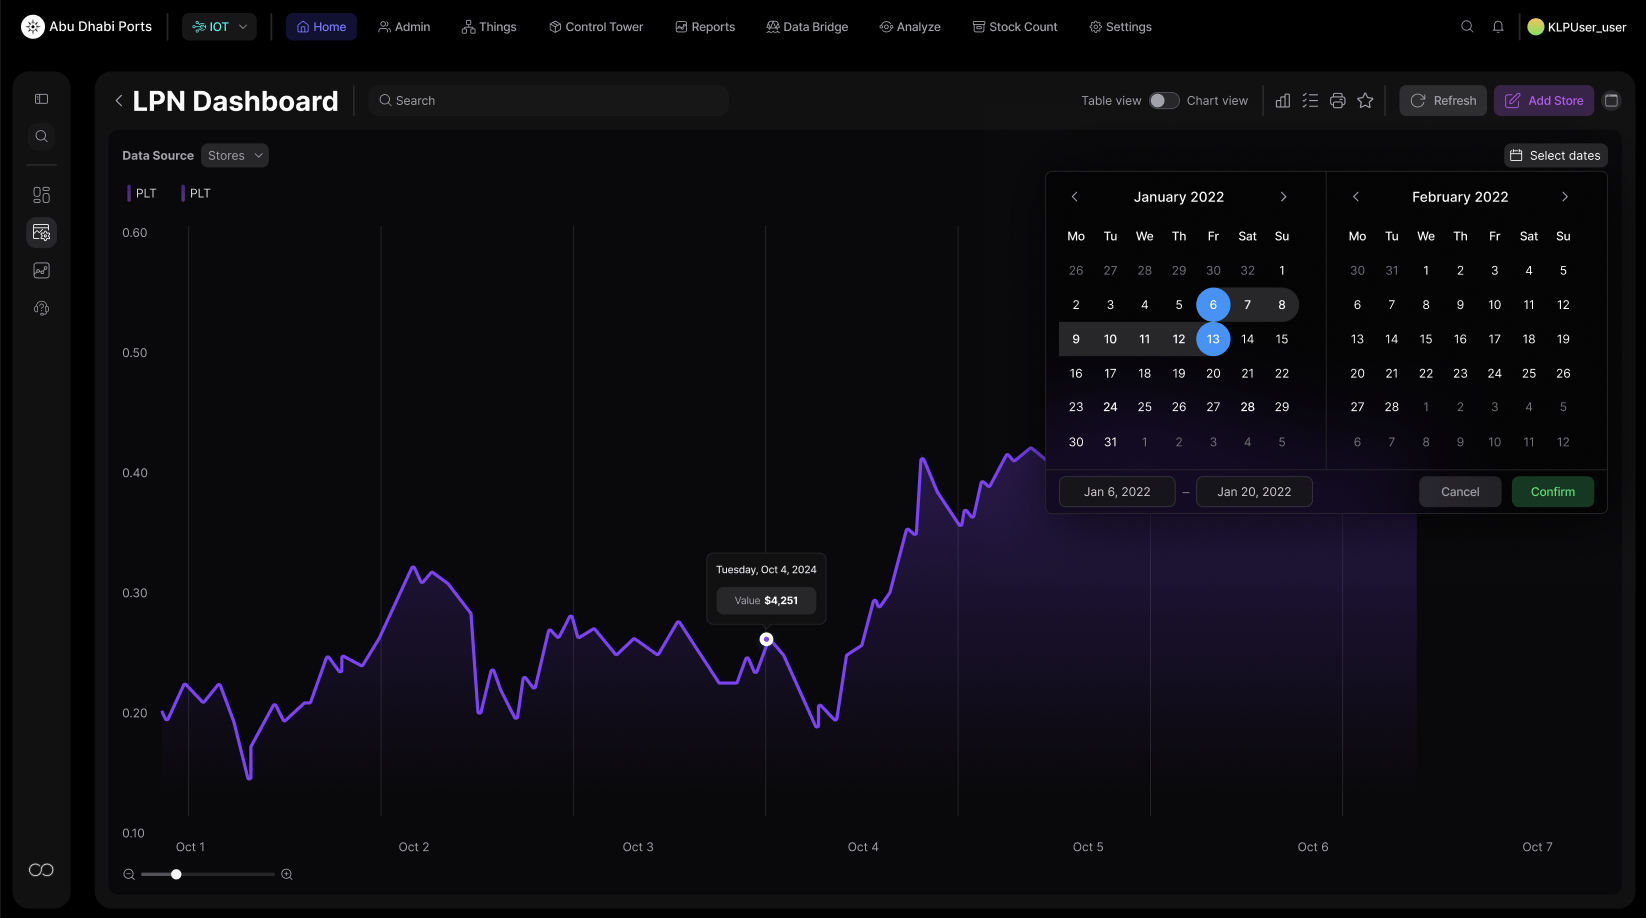Zoom out the chart
The width and height of the screenshot is (1646, 918).
(x=129, y=874)
